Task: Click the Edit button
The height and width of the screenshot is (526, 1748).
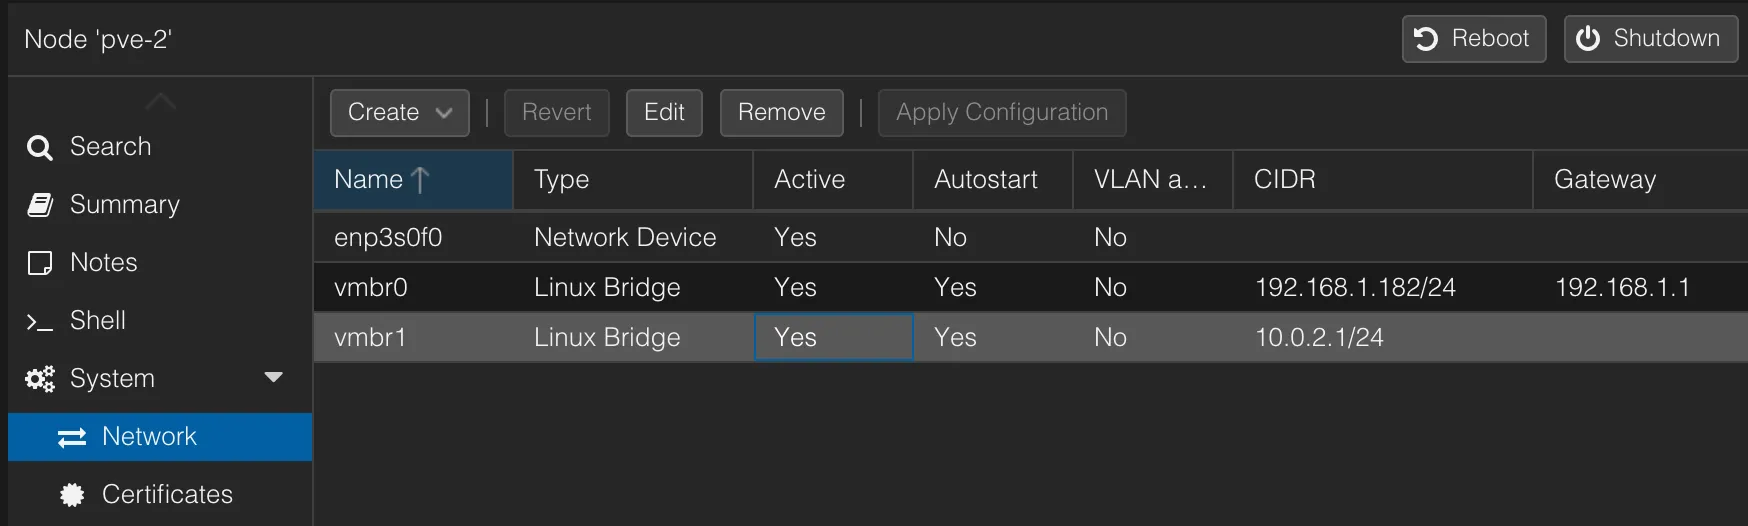Action: tap(664, 112)
